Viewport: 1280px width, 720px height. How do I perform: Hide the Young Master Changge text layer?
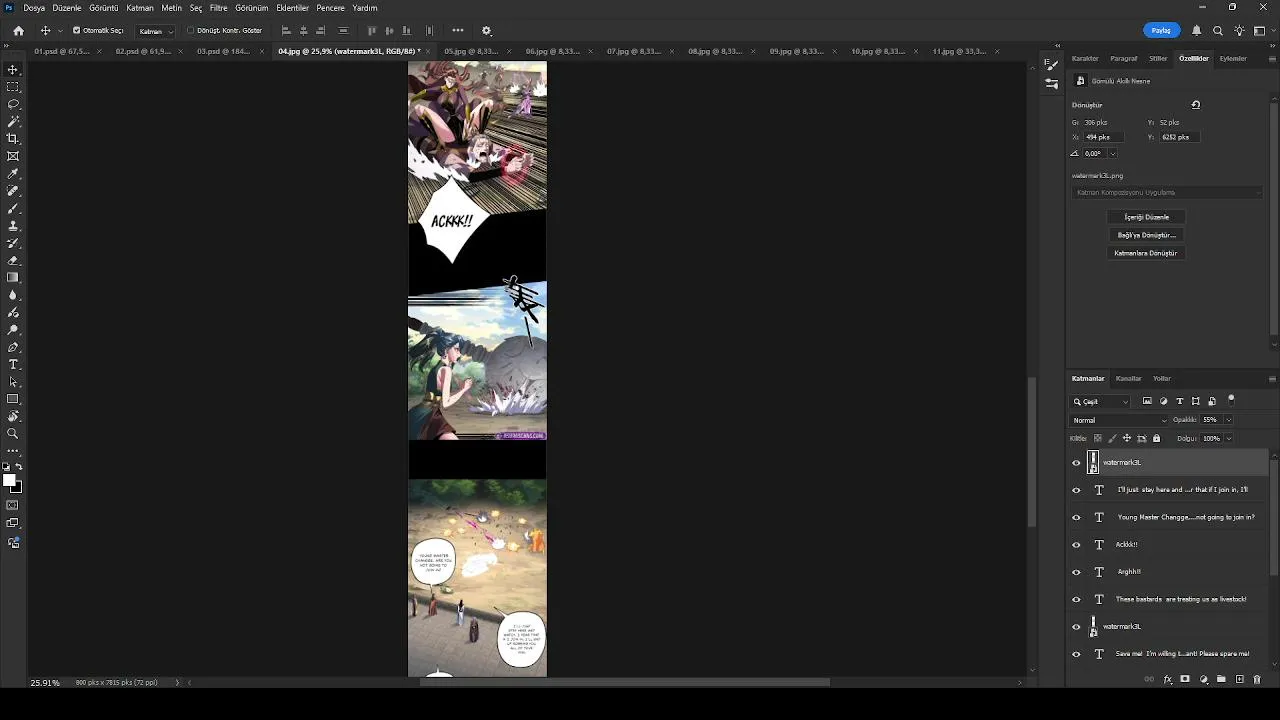click(1076, 517)
